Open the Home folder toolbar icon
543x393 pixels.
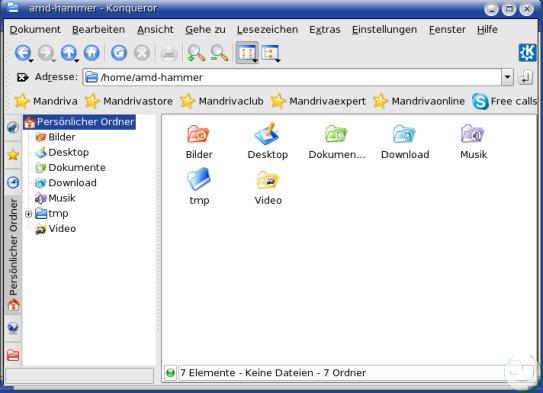point(91,53)
